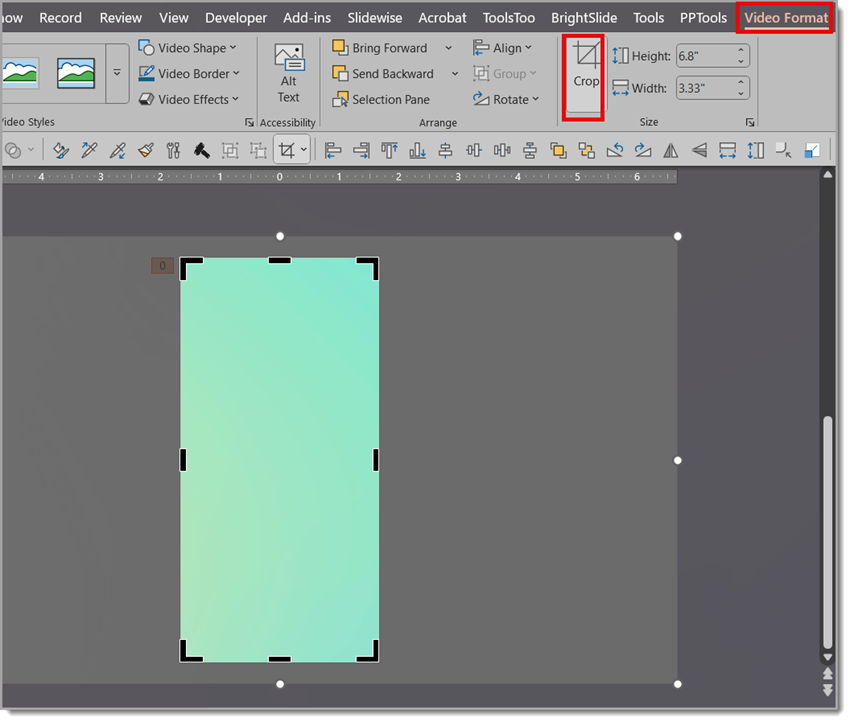Image resolution: width=850 pixels, height=722 pixels.
Task: Click the Align Bottom icon in toolbar
Action: point(417,150)
